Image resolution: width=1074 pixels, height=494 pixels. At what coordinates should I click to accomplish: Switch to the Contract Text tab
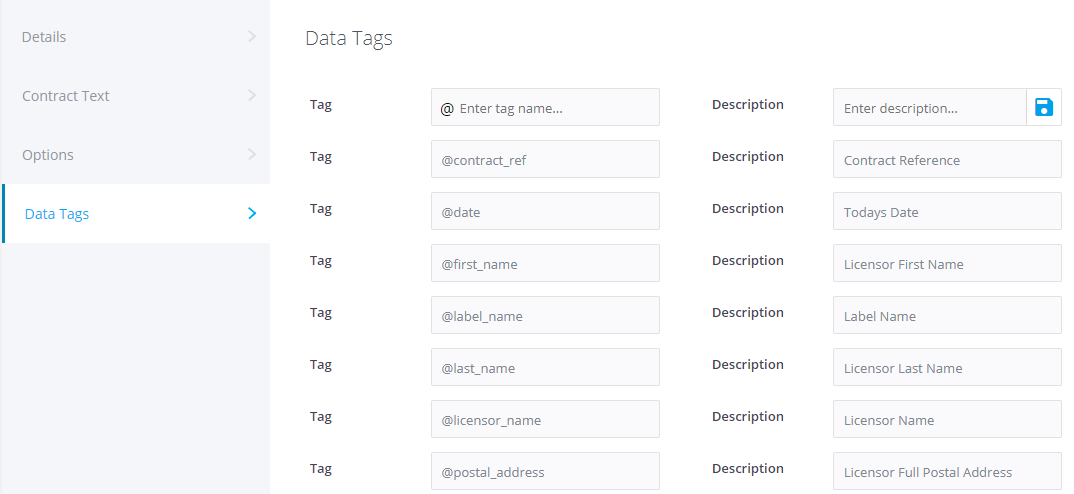click(x=66, y=96)
